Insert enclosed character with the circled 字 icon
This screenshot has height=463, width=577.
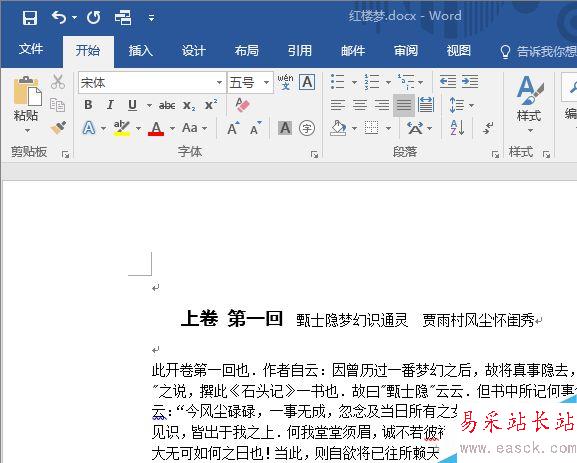click(x=307, y=128)
